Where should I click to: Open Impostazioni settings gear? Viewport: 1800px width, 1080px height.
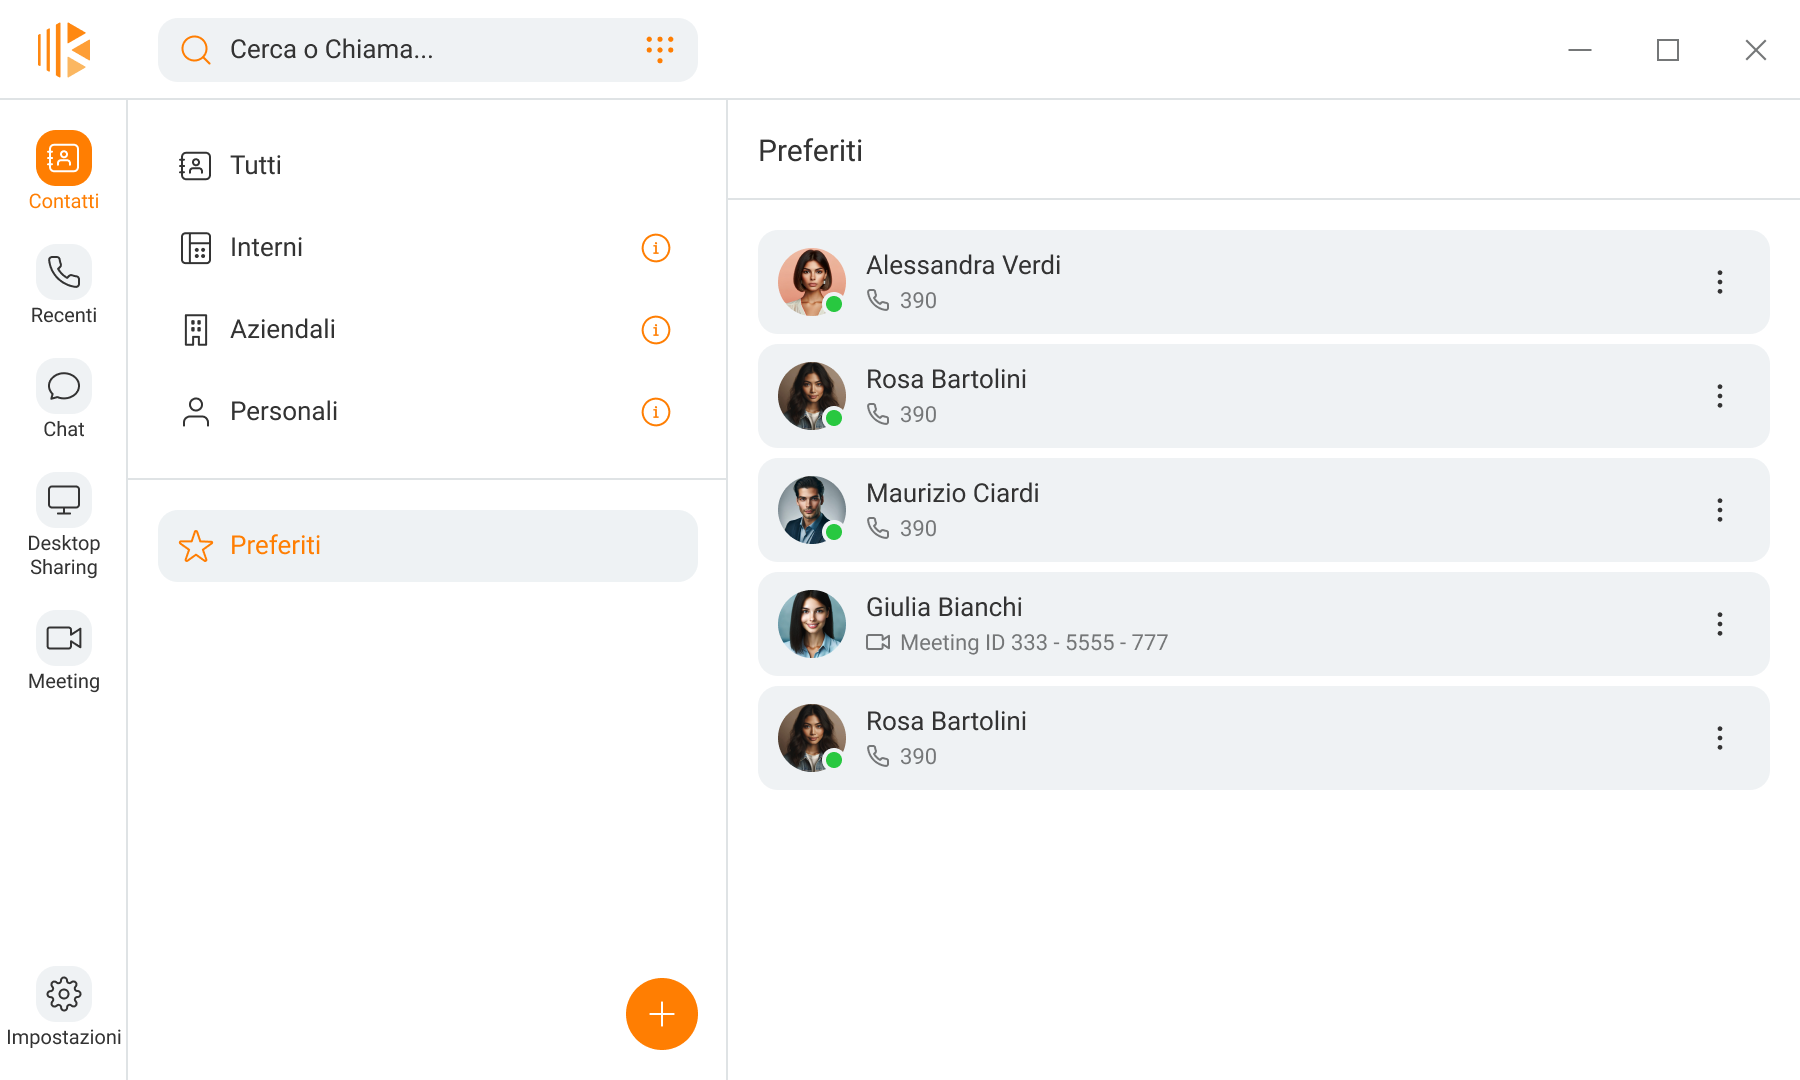point(64,995)
